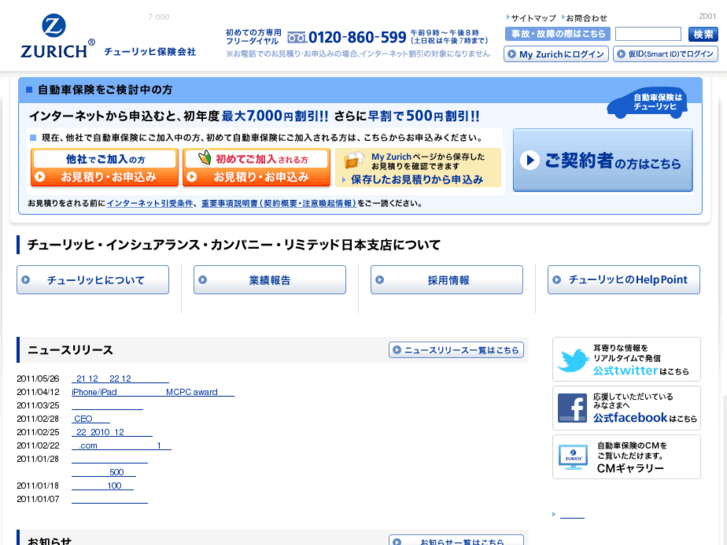Click the Twitter bird icon

click(x=573, y=360)
